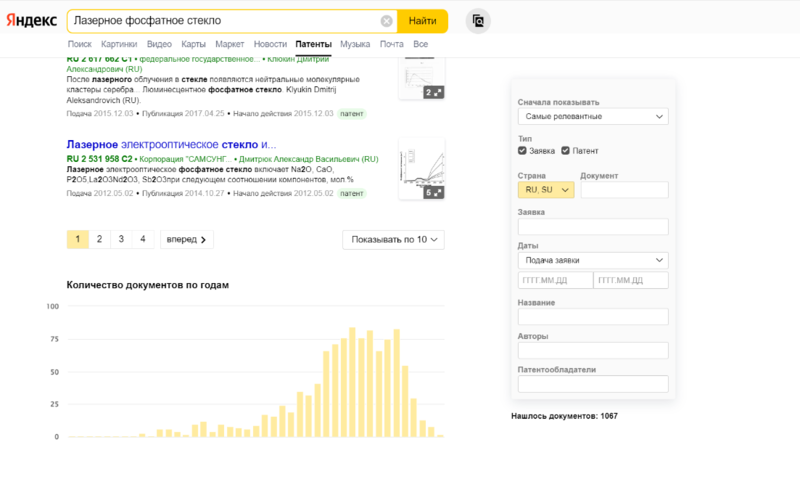Open the Показывать по 10 dropdown
The width and height of the screenshot is (800, 482).
tap(393, 240)
